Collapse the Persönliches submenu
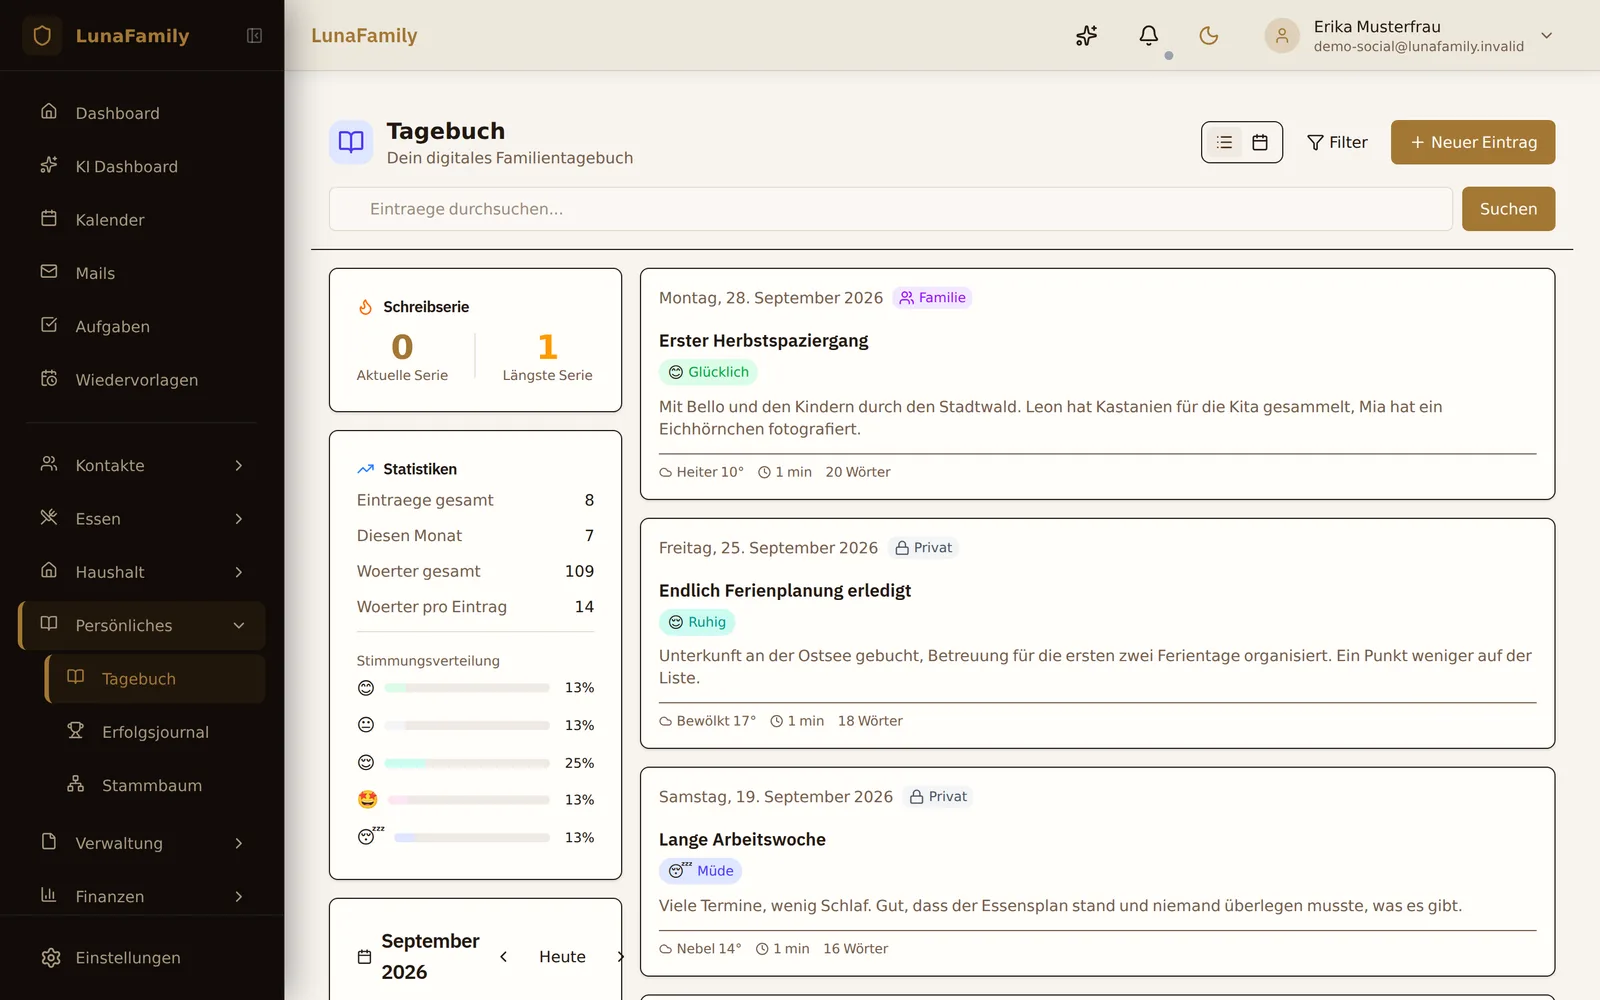This screenshot has width=1600, height=1000. point(142,626)
